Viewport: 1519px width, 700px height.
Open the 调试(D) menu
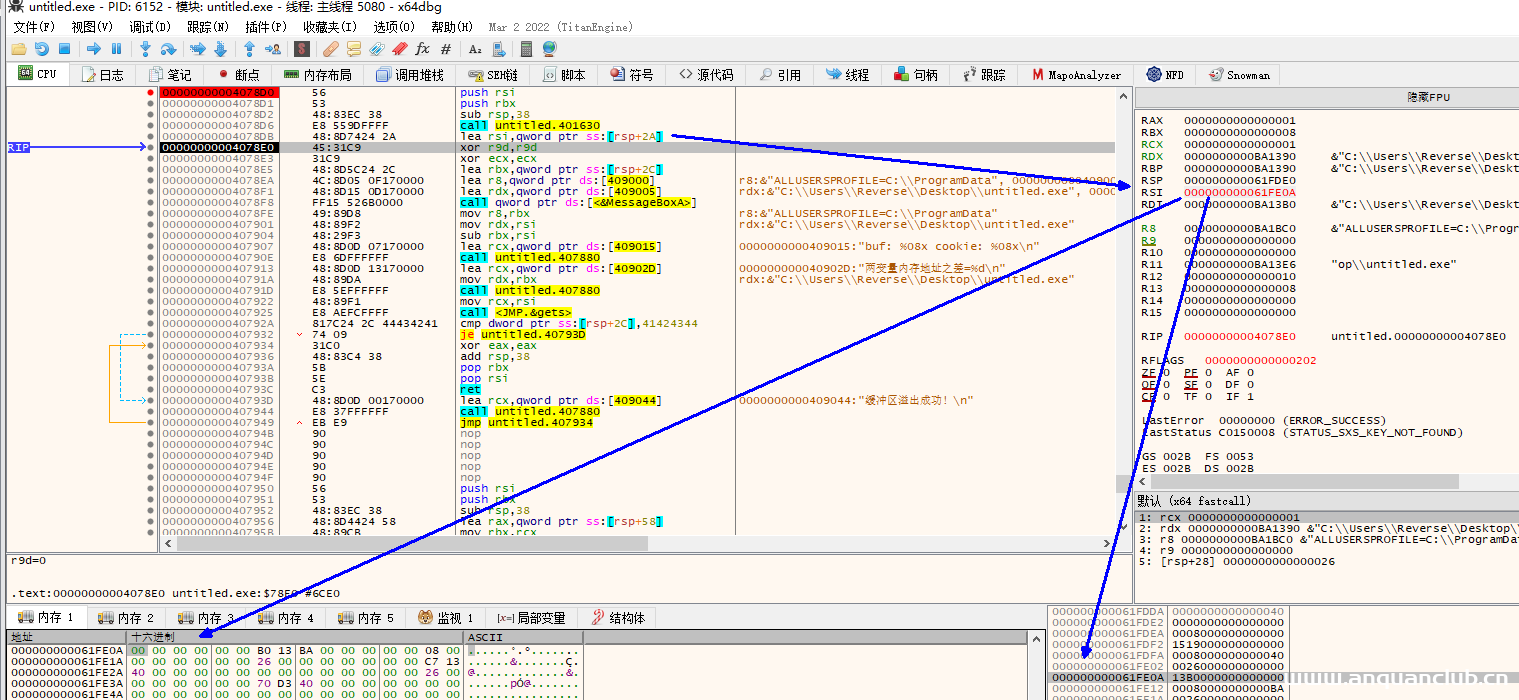point(148,27)
